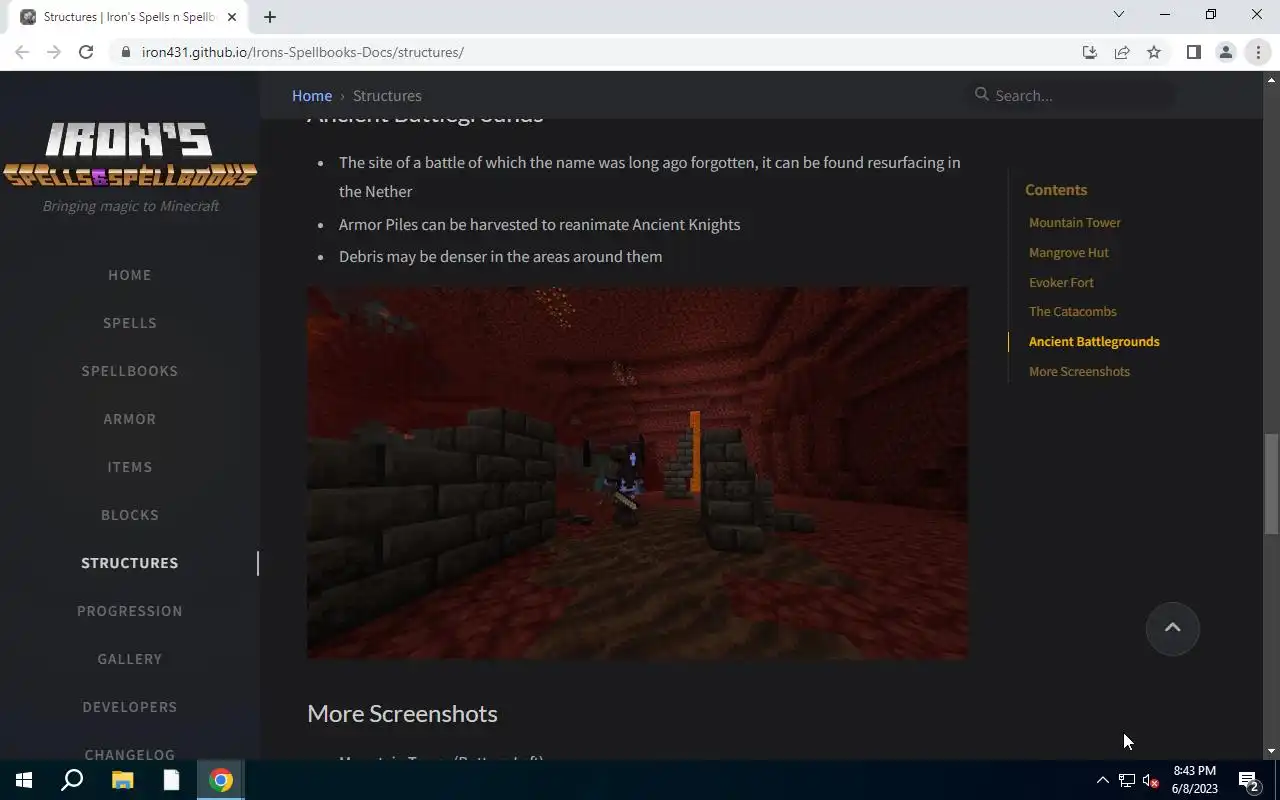Jump to More Screenshots in contents
The height and width of the screenshot is (800, 1280).
(1079, 372)
